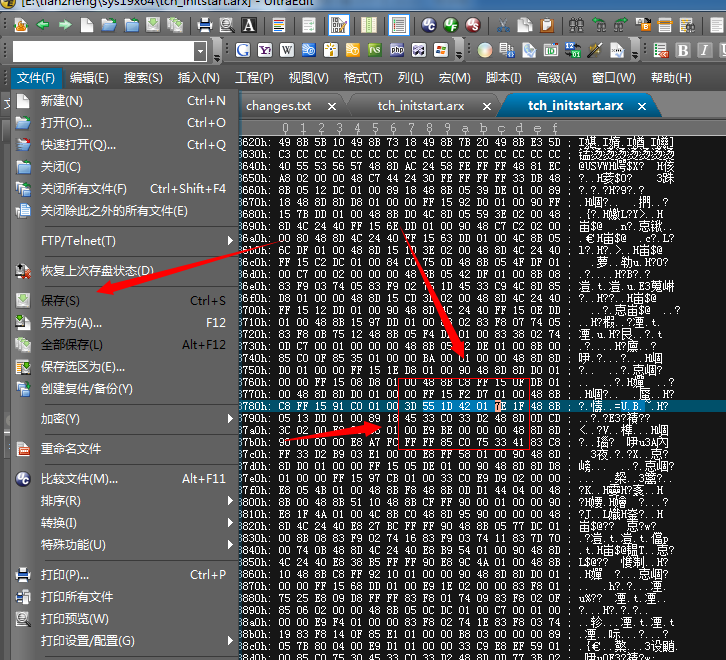Choose 另存为(A)... menu entry

pos(125,322)
